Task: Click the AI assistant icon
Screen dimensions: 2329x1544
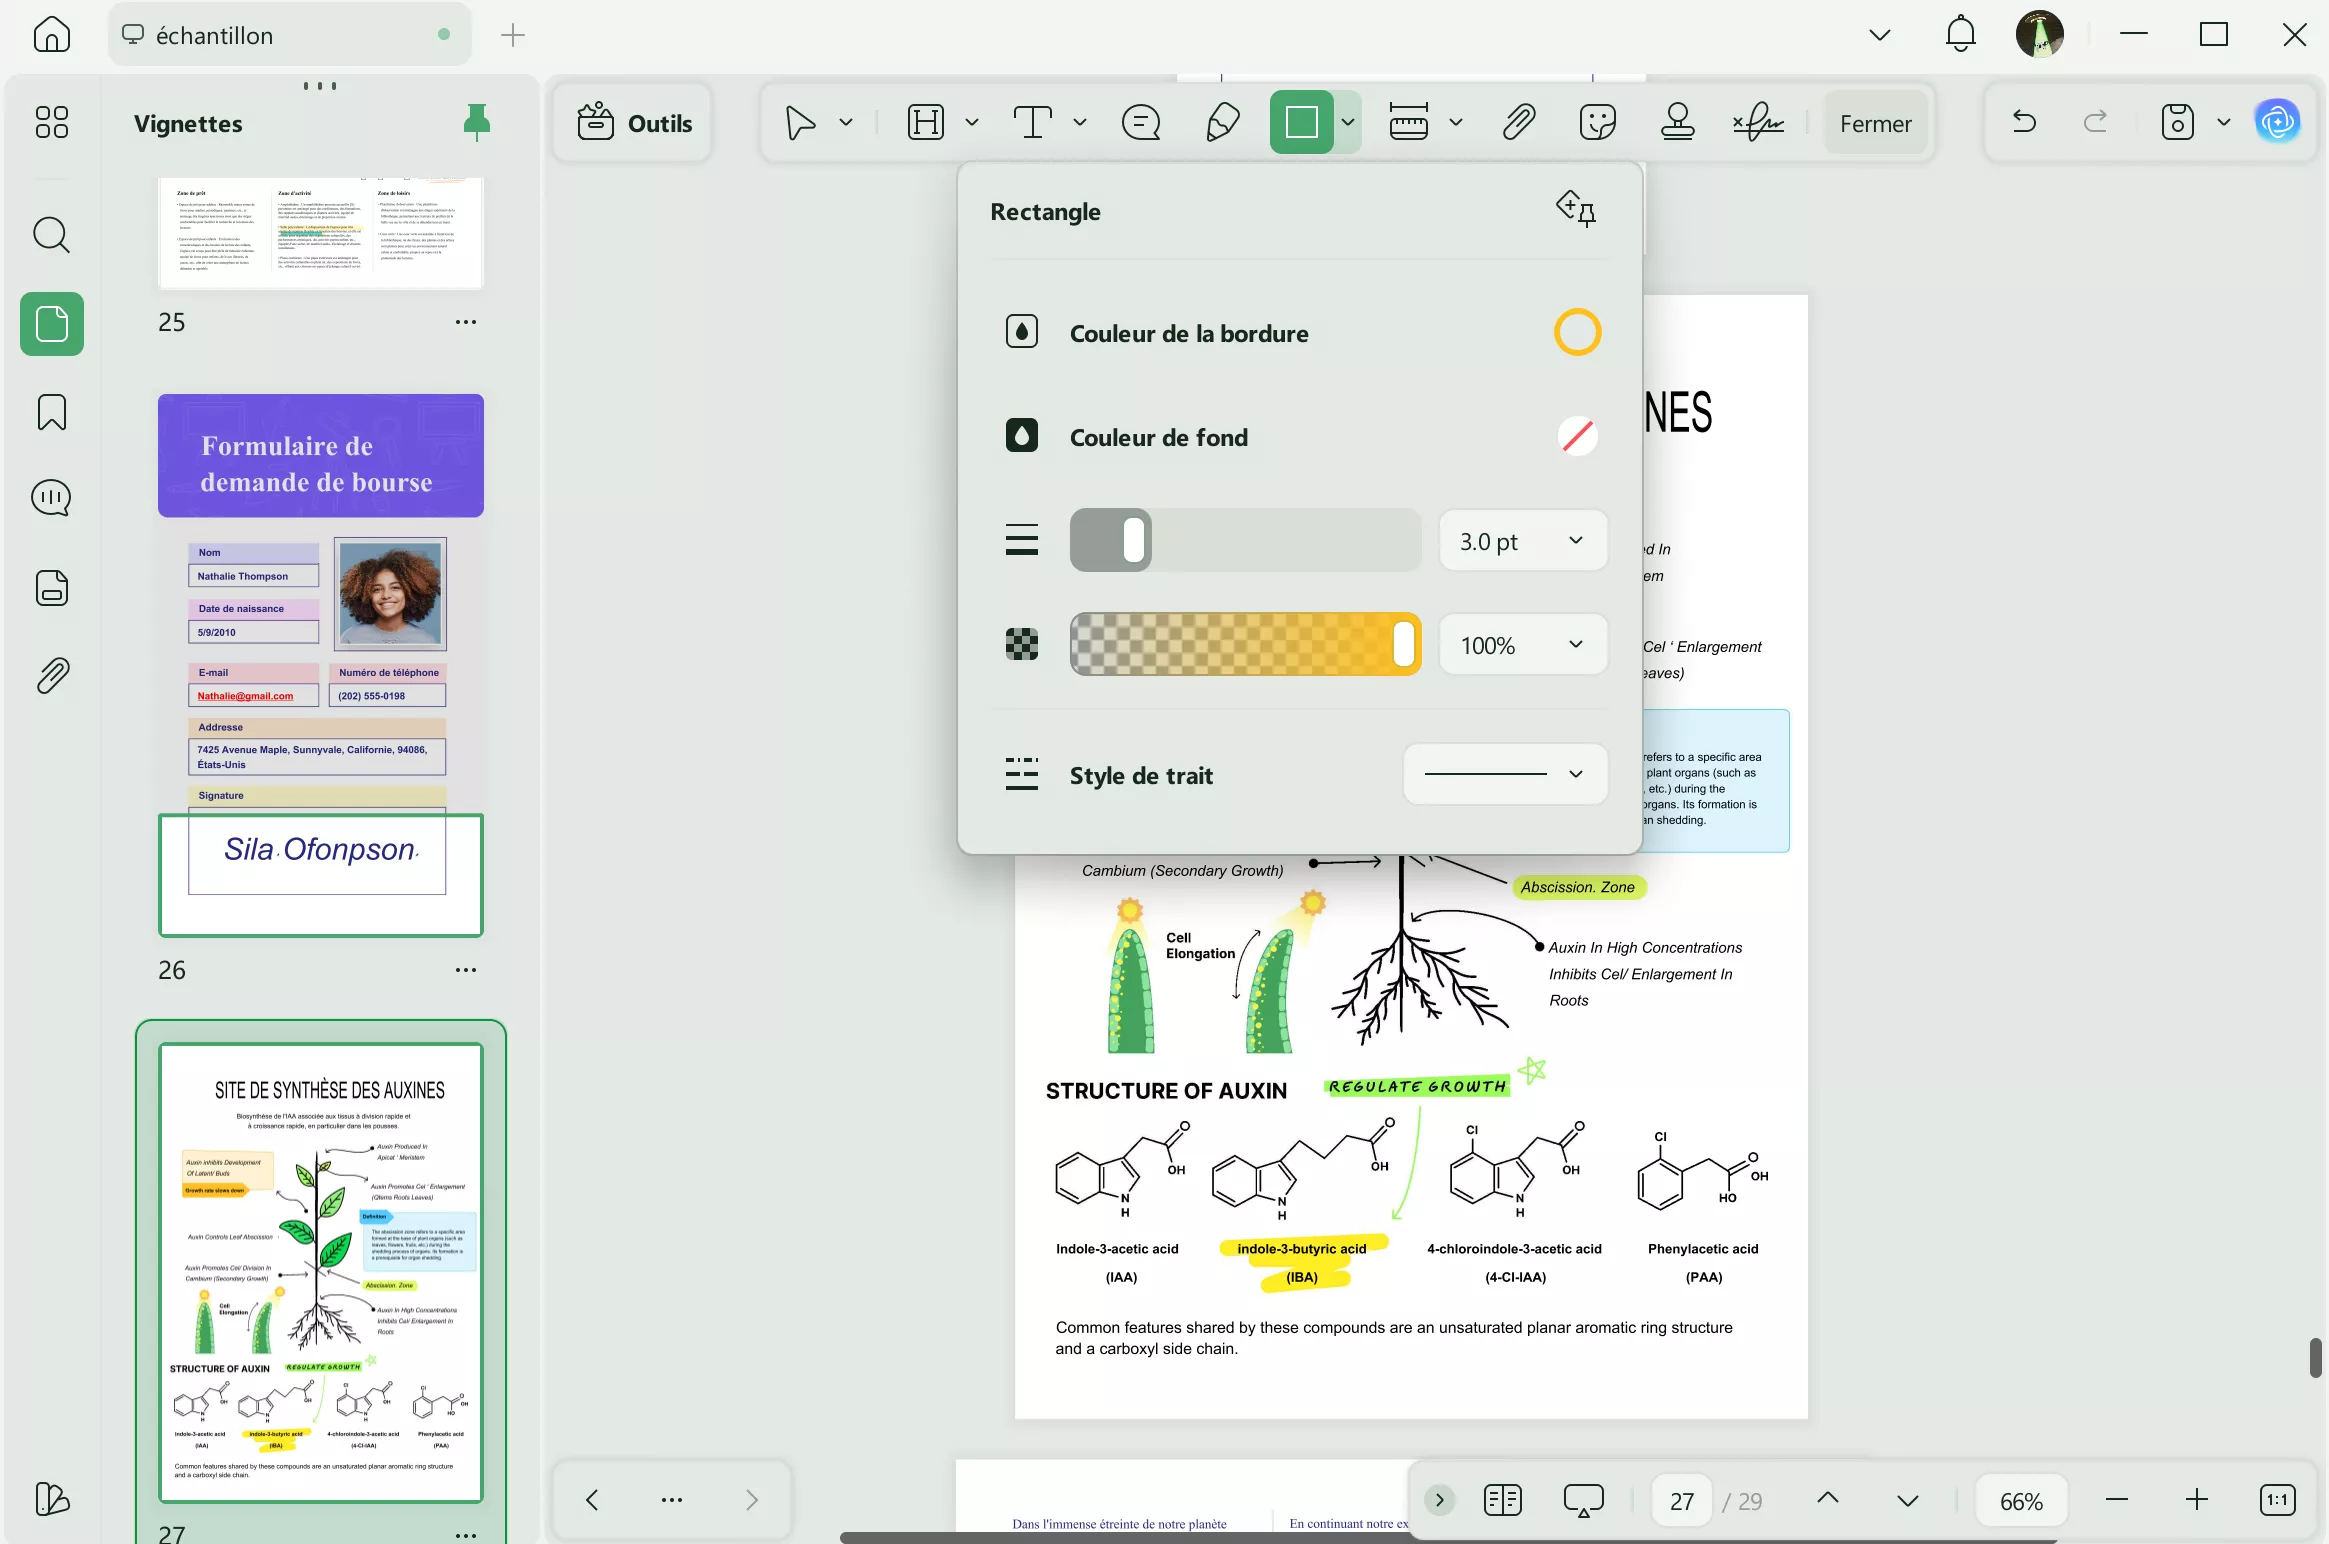Action: tap(2277, 122)
